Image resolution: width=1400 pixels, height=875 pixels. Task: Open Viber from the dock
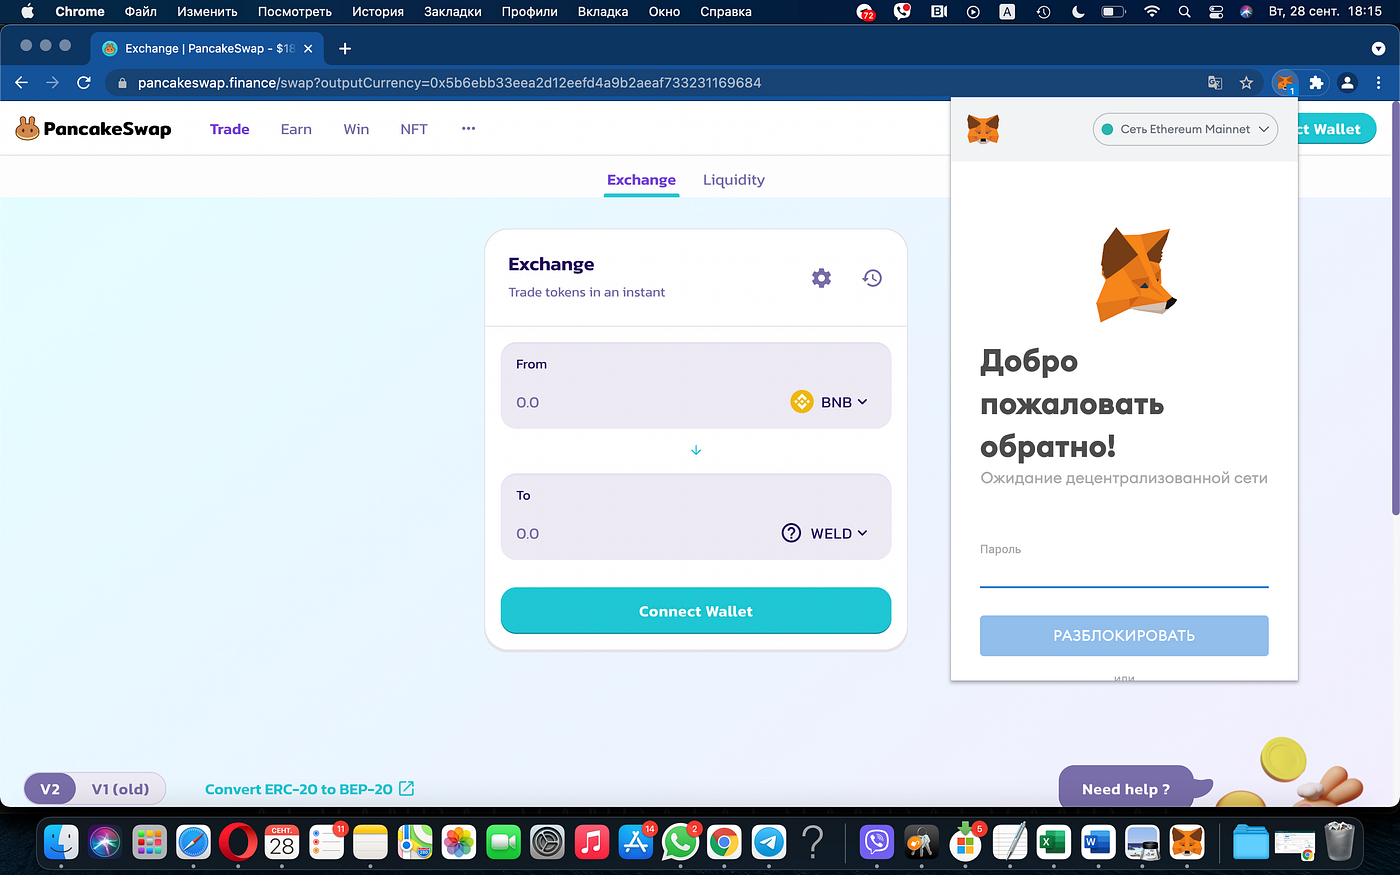pyautogui.click(x=877, y=842)
